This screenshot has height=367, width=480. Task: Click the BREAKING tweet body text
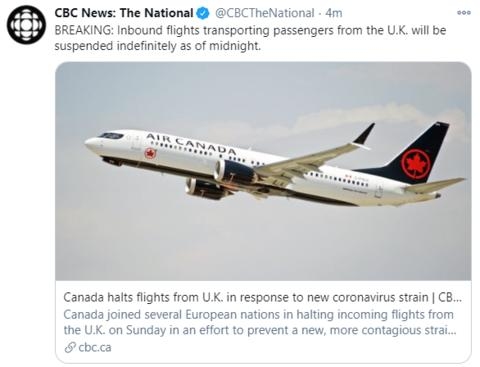(x=250, y=38)
